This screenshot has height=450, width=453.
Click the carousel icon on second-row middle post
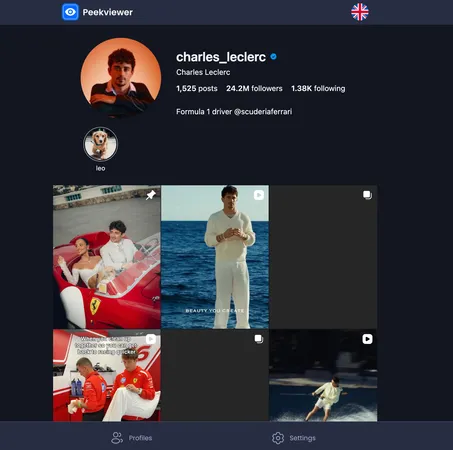pyautogui.click(x=259, y=339)
